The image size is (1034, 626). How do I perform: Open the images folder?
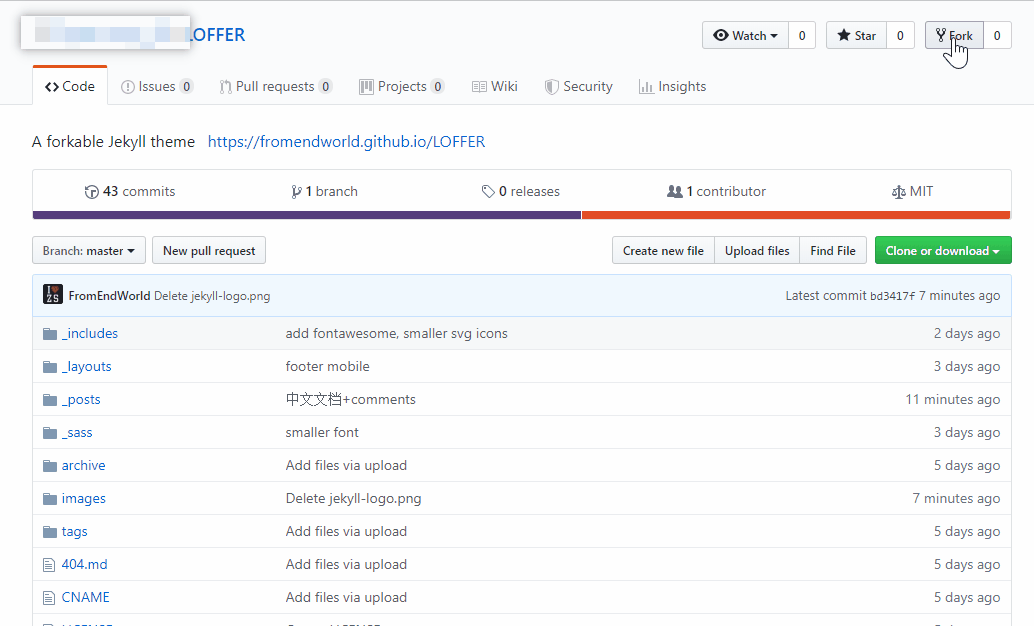pos(84,499)
